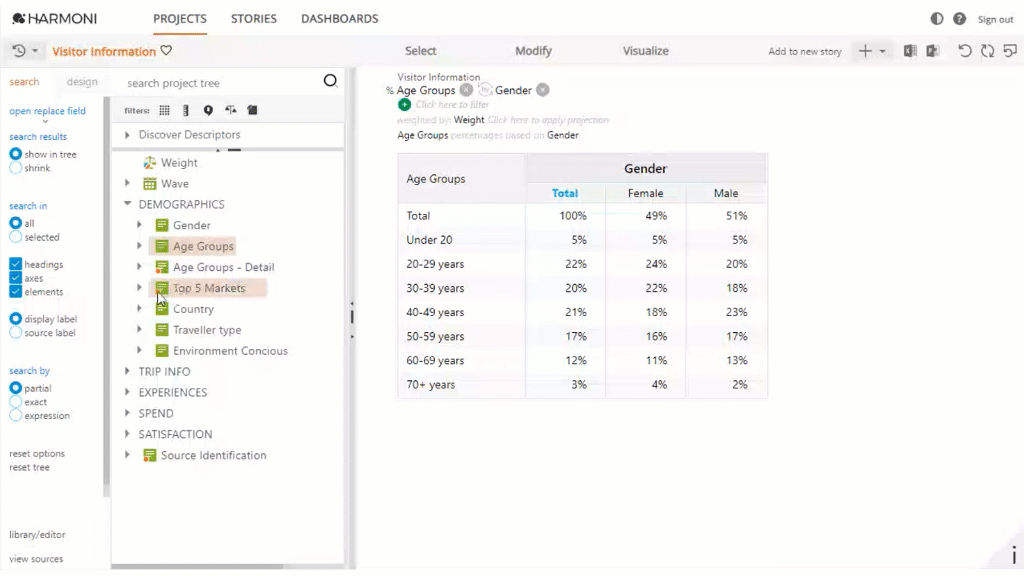
Task: Switch to the design tab
Action: [x=82, y=82]
